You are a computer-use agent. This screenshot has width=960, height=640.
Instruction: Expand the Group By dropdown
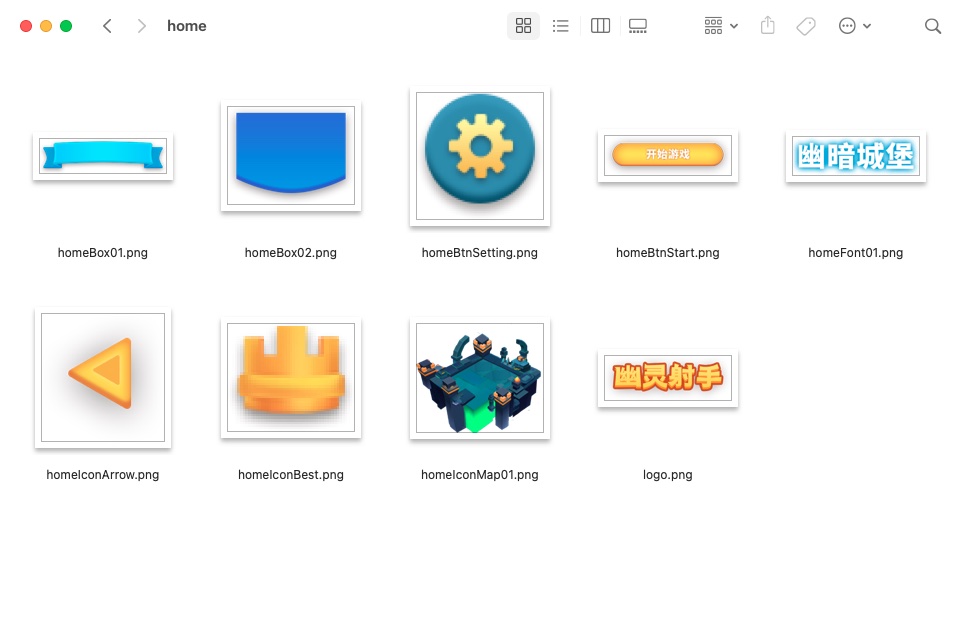[721, 26]
